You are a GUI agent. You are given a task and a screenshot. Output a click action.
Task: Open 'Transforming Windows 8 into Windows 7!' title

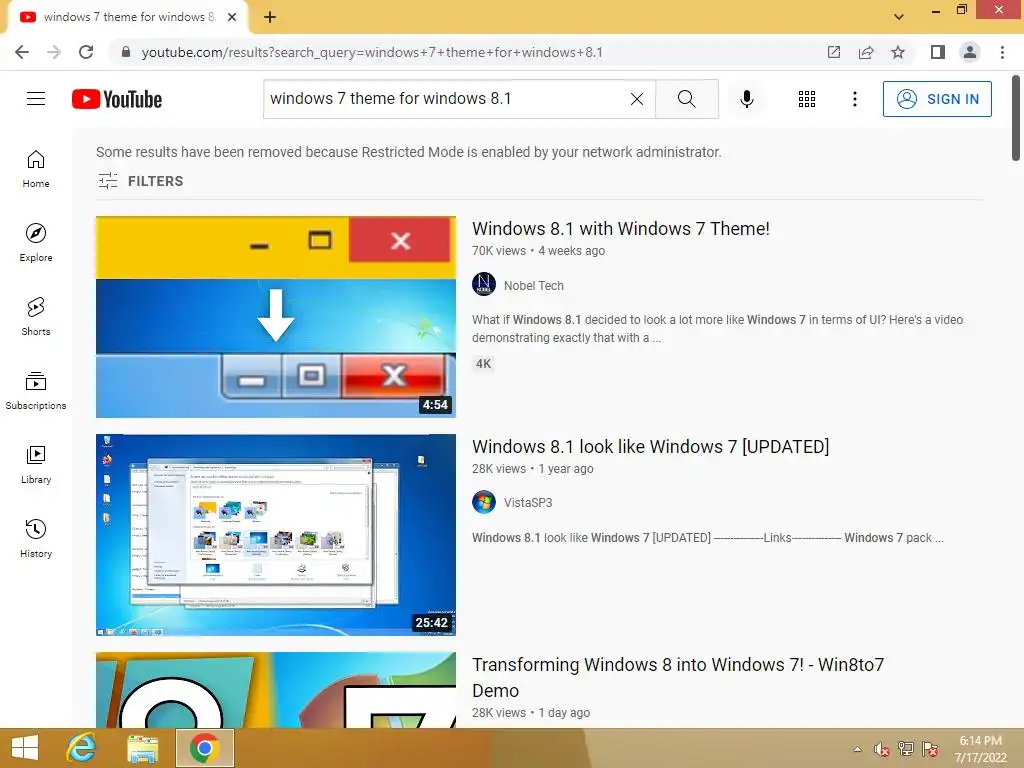[678, 677]
